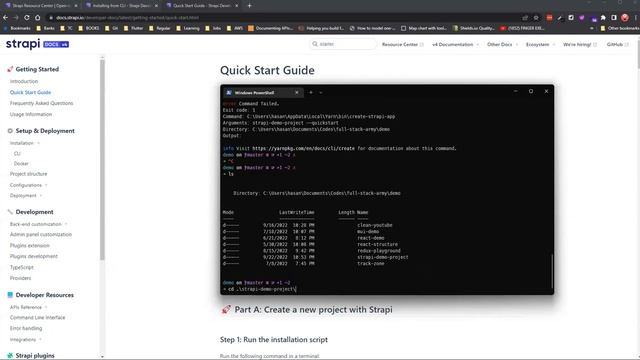The height and width of the screenshot is (360, 640).
Task: Reload the page with the refresh icon
Action: click(27, 18)
